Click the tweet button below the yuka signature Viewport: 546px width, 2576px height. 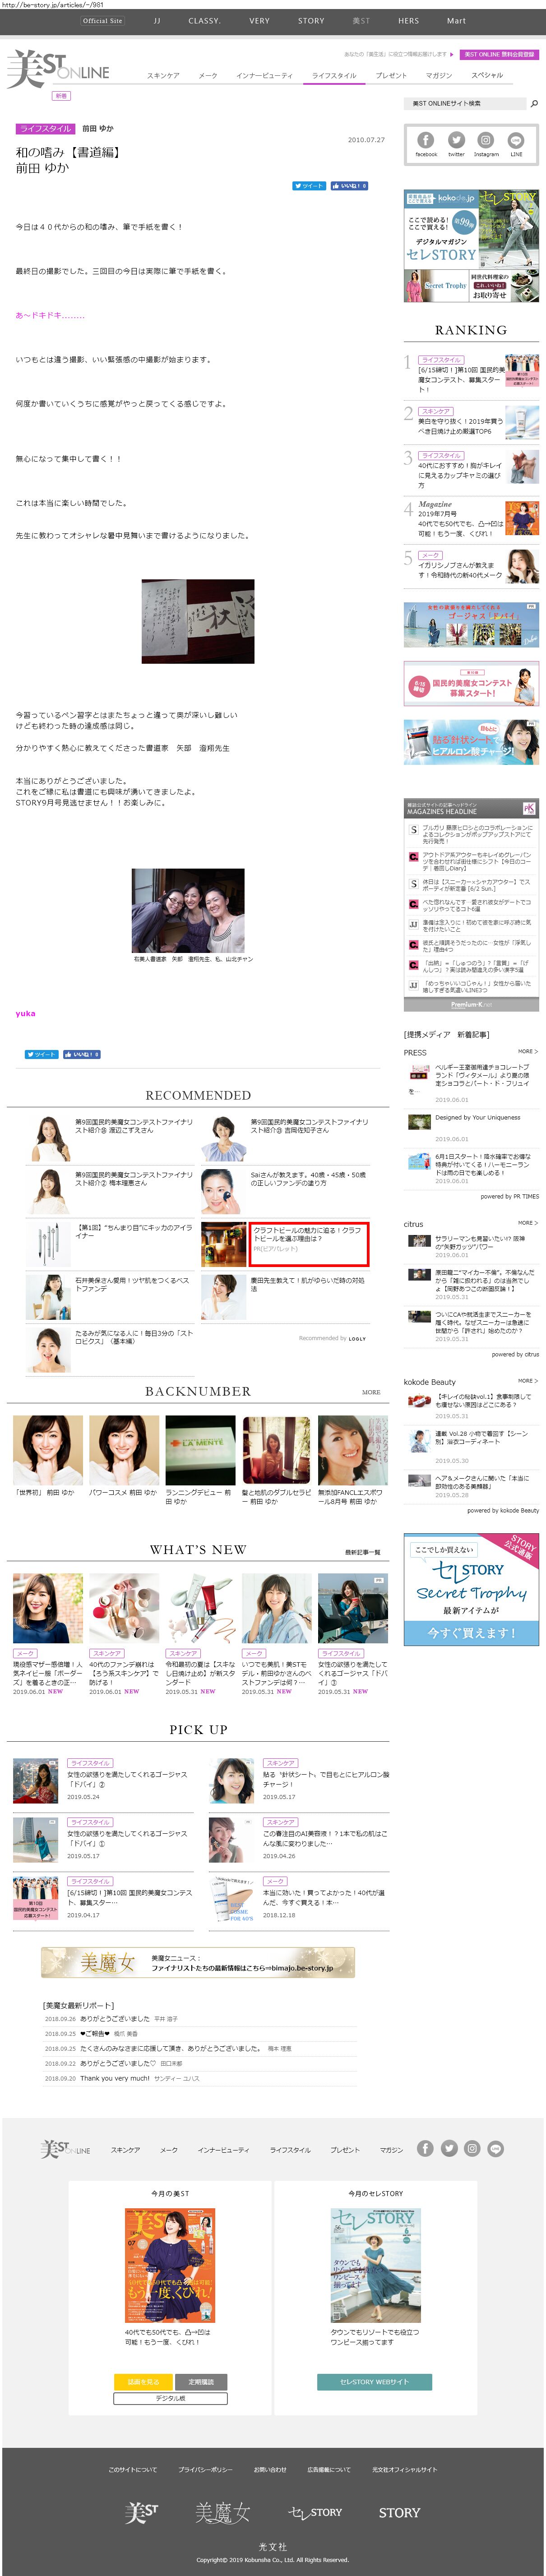(41, 1054)
